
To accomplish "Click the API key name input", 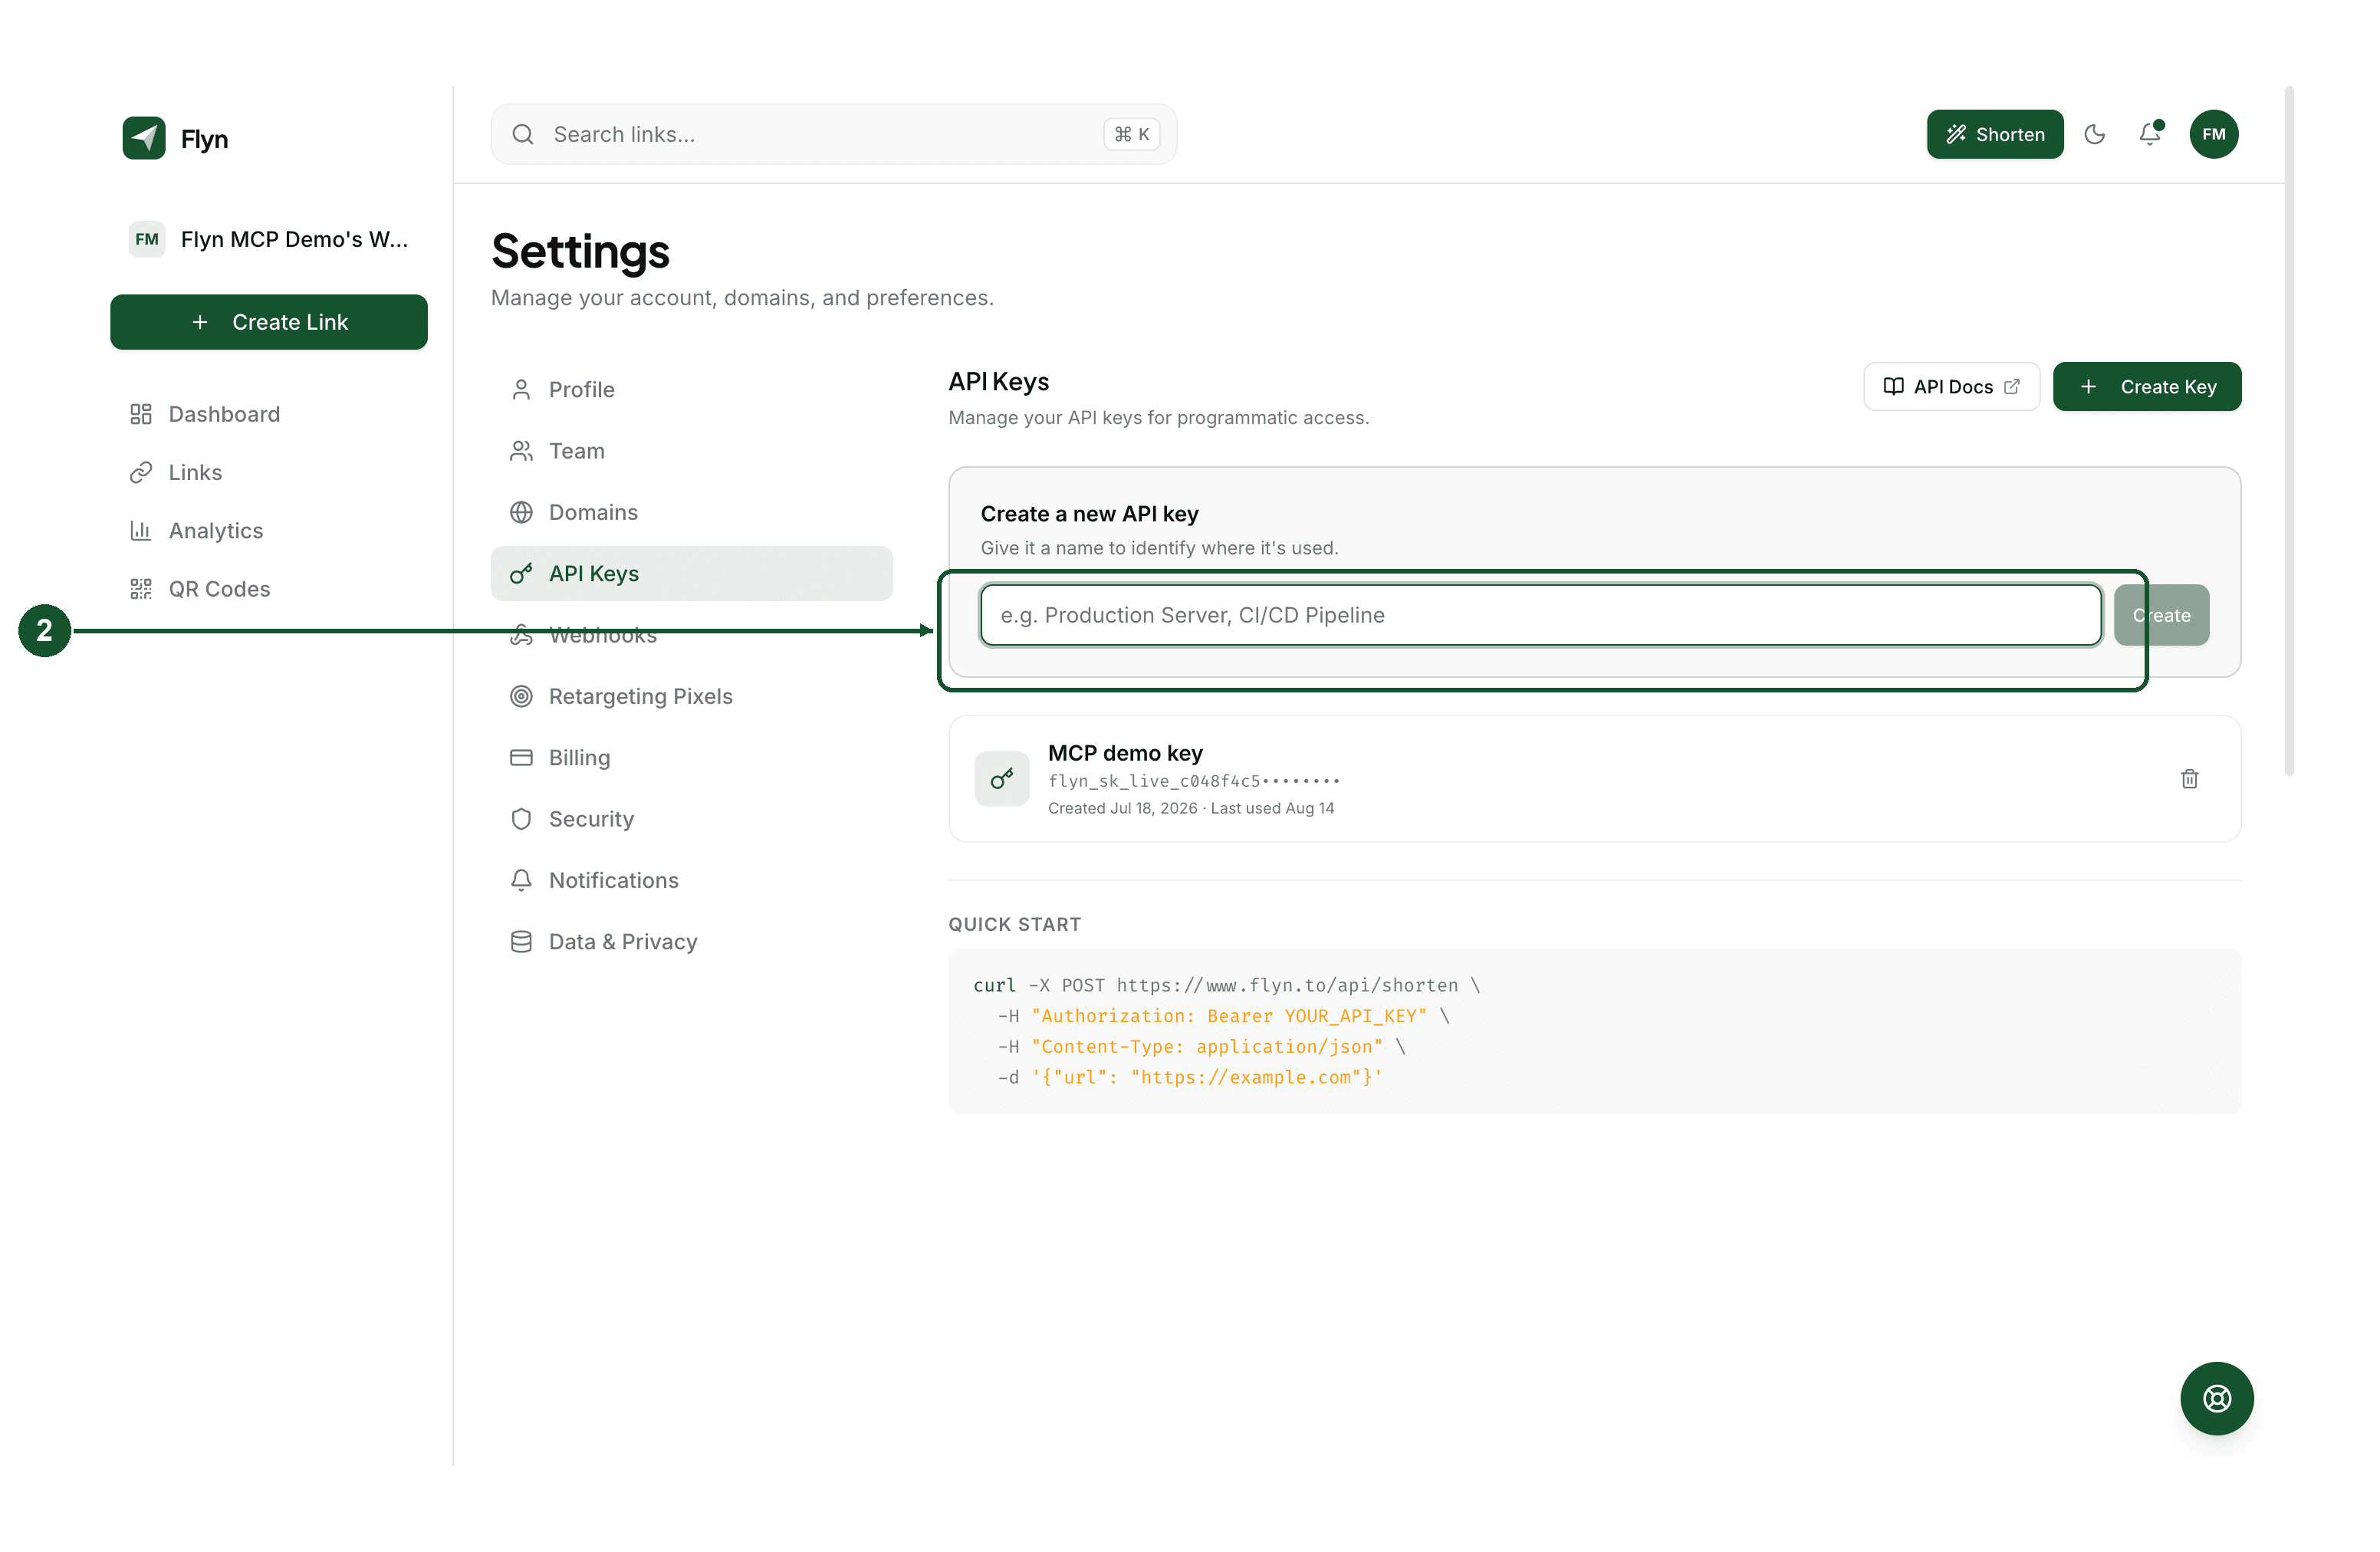I will [x=1540, y=615].
